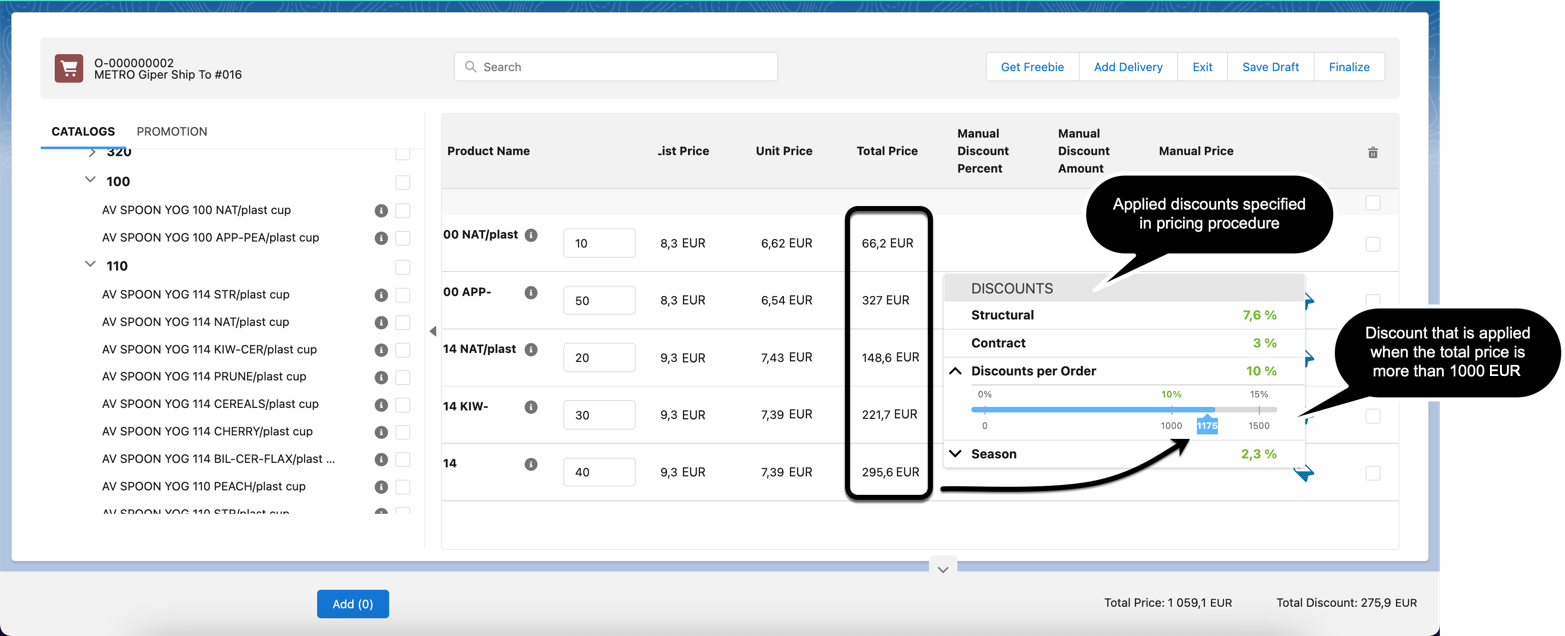Viewport: 1565px width, 636px height.
Task: Open info icon for AV SPOON YOG 110 PEACH/plast cup
Action: point(381,487)
